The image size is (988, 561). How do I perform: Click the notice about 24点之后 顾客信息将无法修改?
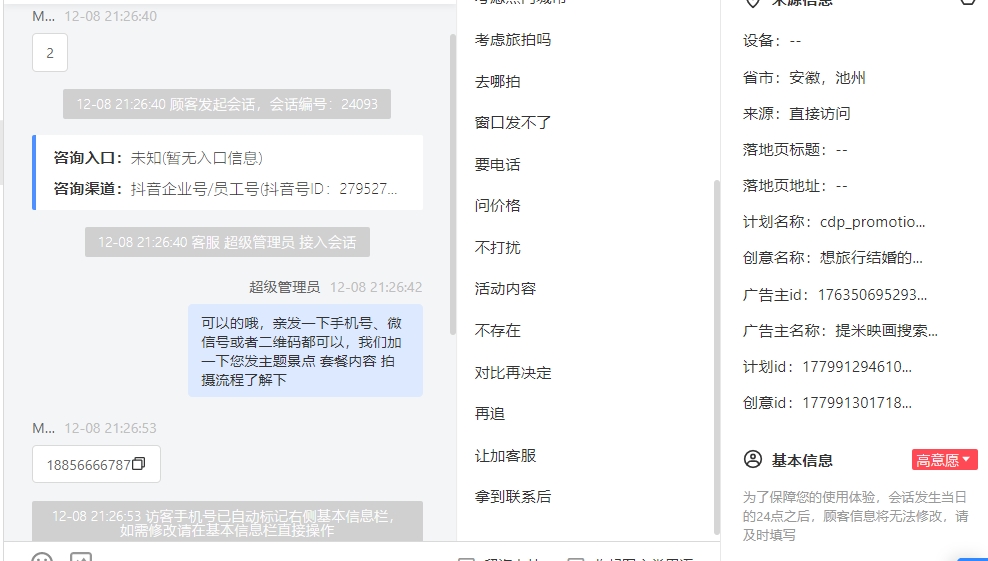pos(856,516)
